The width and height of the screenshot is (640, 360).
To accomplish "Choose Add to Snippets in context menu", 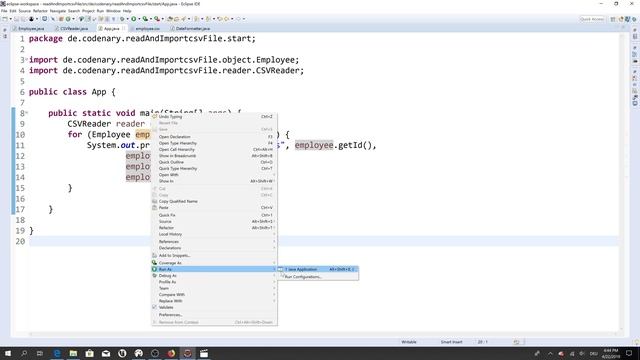I will (214, 256).
